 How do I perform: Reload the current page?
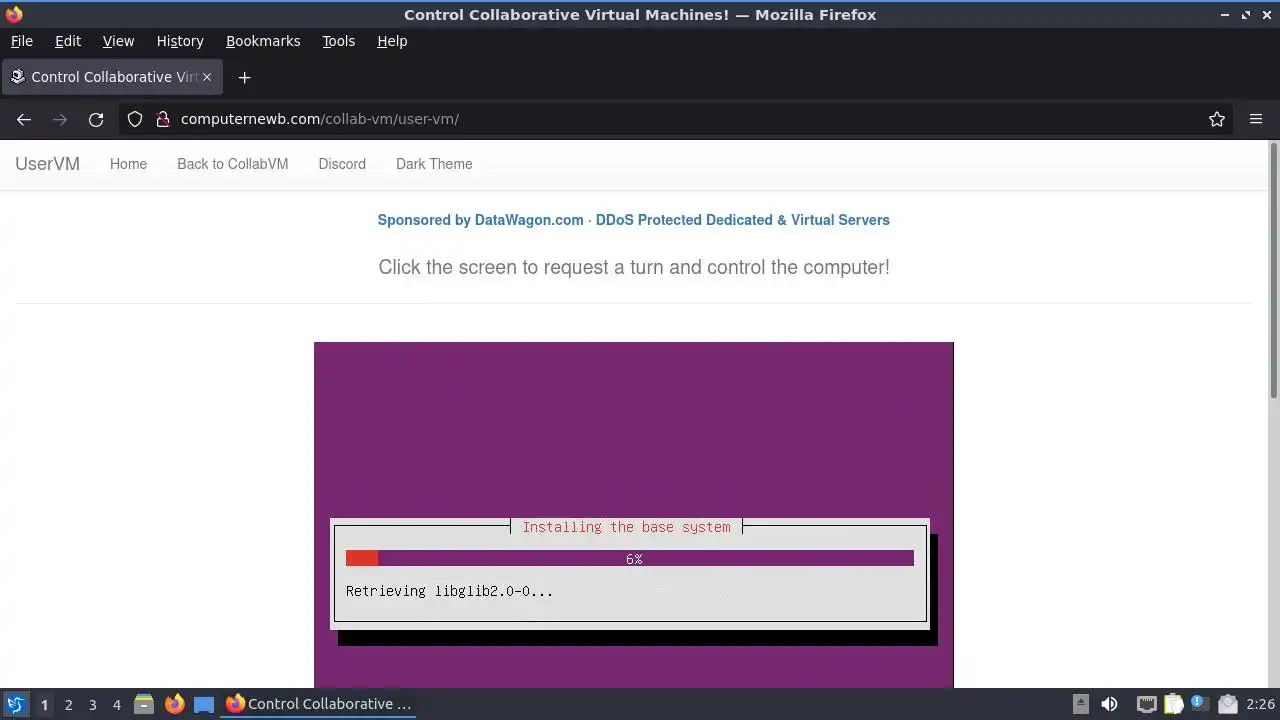[x=96, y=119]
